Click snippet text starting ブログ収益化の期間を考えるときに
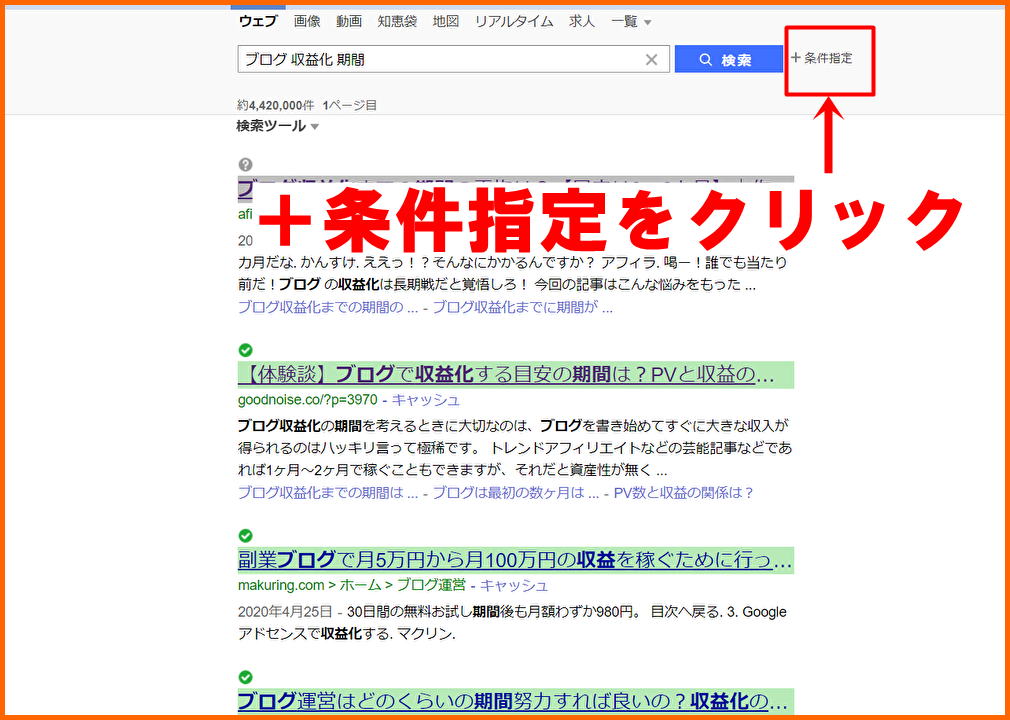This screenshot has height=720, width=1010. coord(515,448)
